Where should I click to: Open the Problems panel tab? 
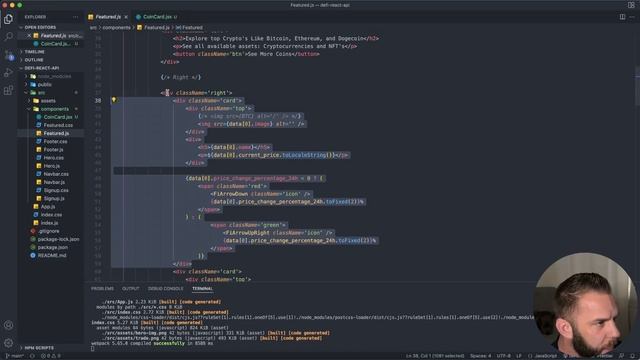point(102,289)
